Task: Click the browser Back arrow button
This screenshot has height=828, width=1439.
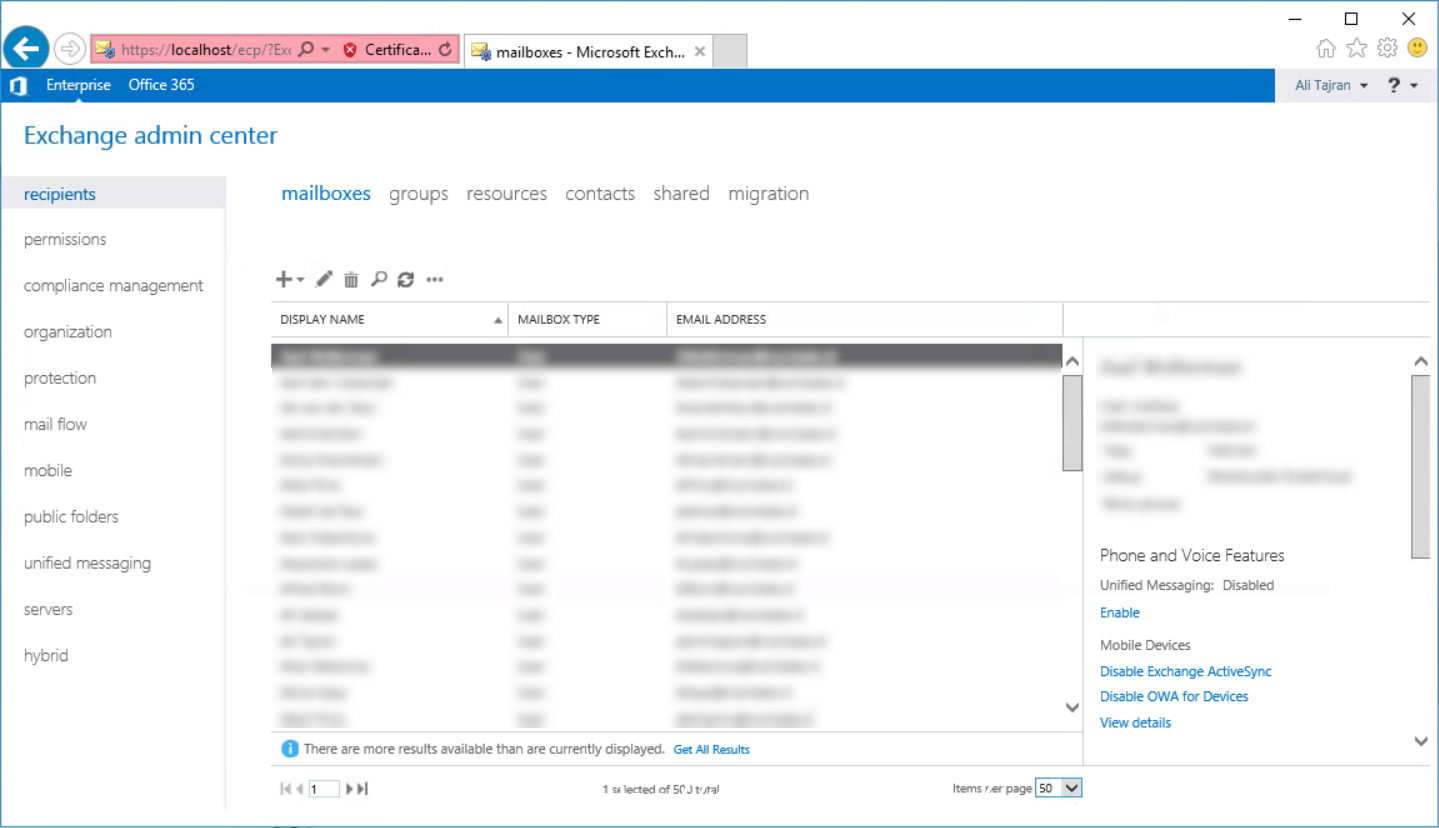Action: pyautogui.click(x=27, y=47)
